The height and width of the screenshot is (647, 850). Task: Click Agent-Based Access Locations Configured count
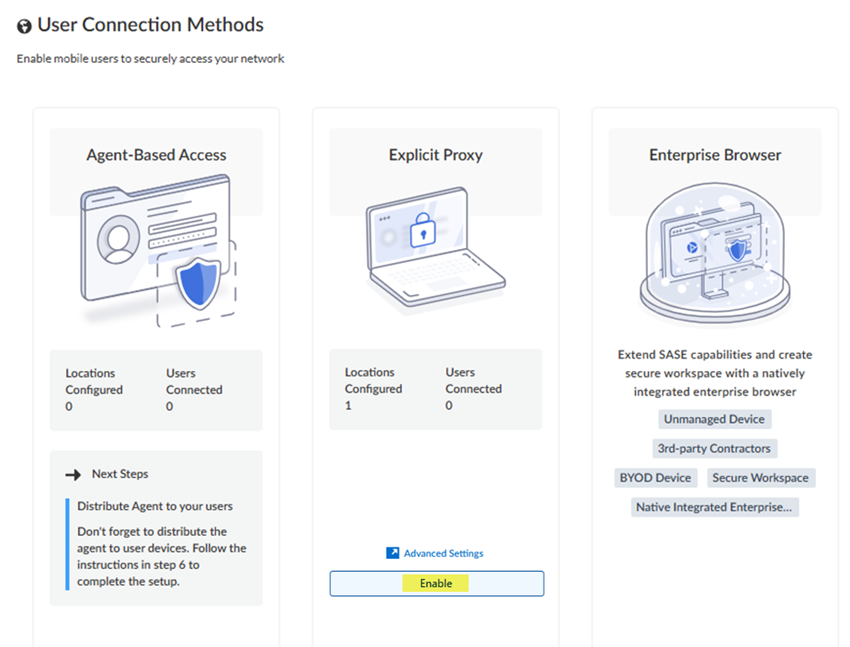tap(69, 407)
